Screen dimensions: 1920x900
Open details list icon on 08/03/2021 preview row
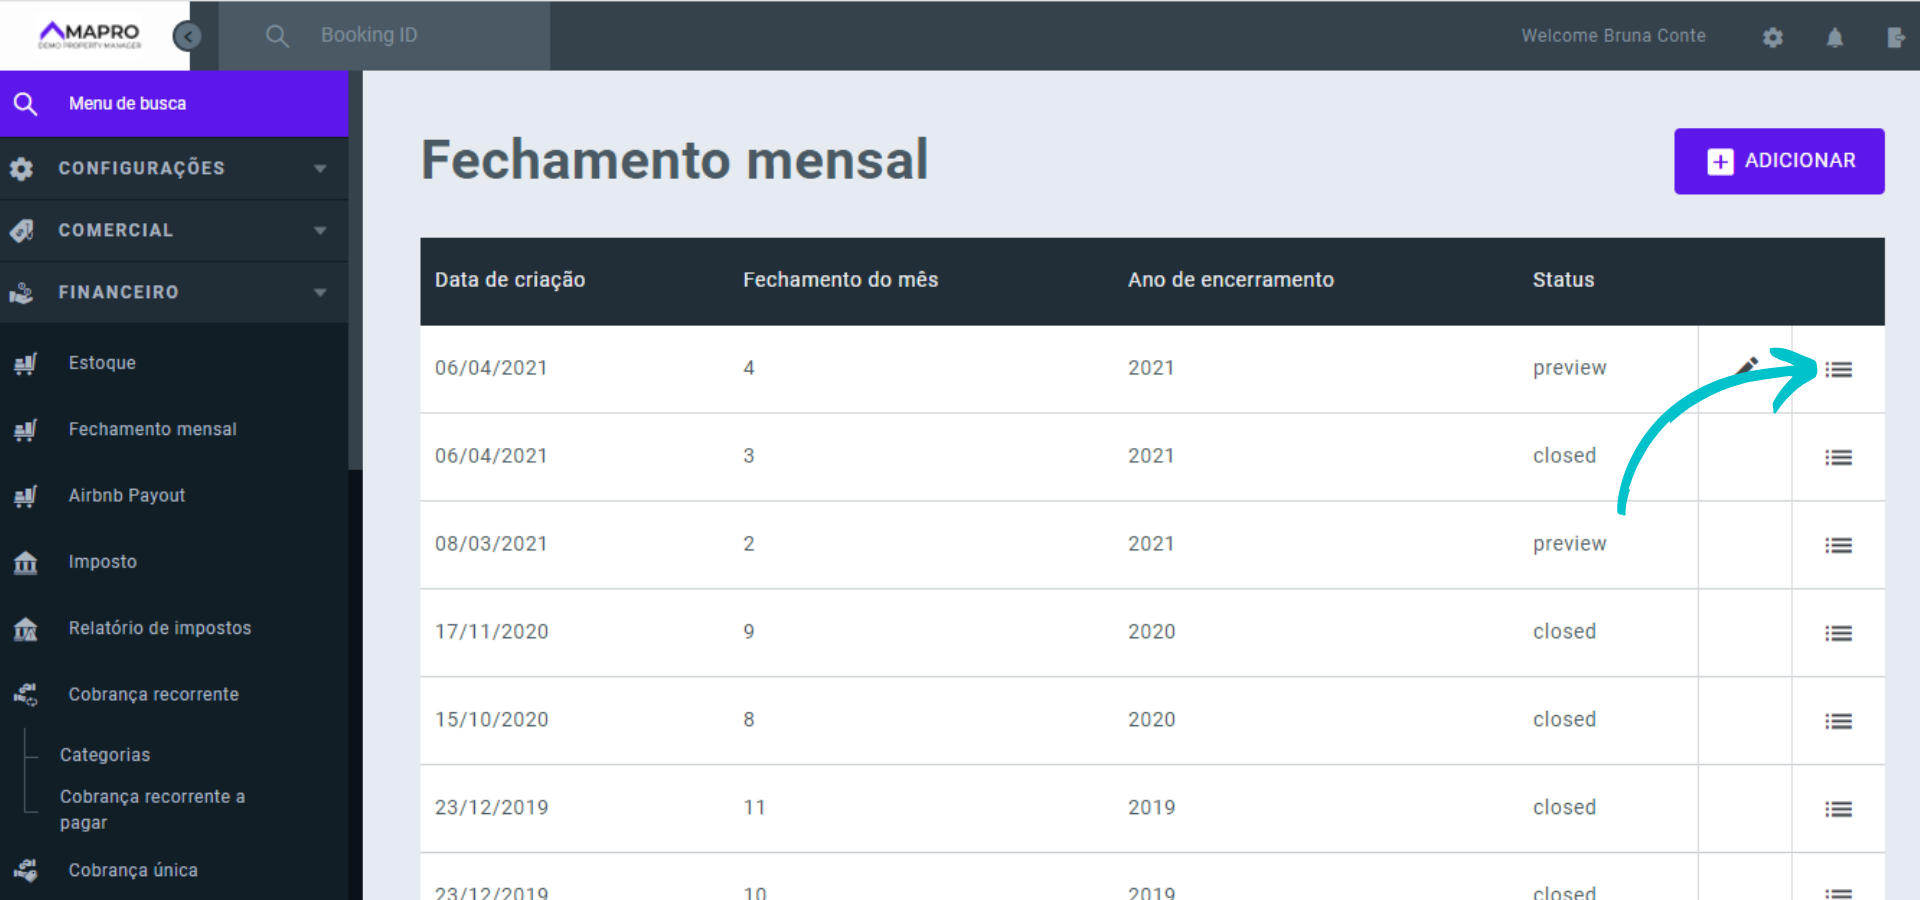coord(1838,545)
